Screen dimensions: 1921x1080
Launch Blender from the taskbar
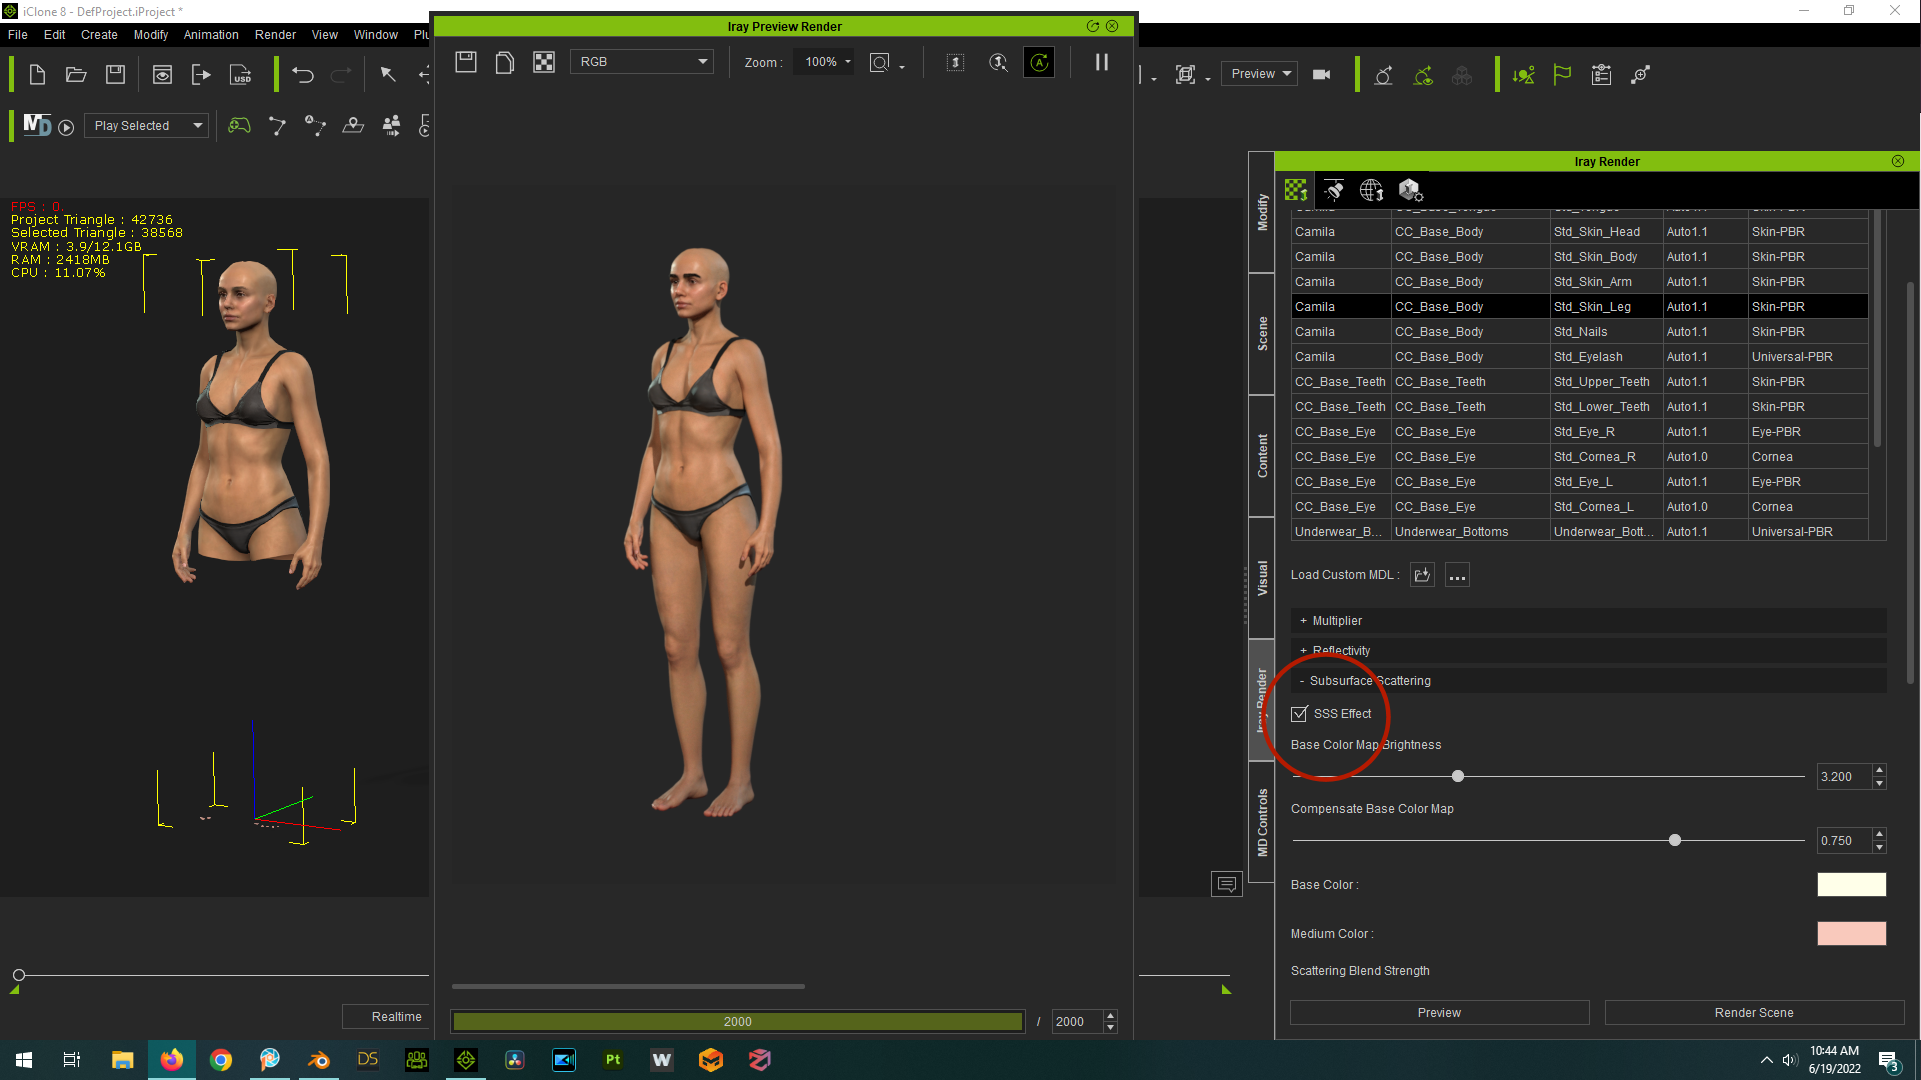(x=319, y=1059)
